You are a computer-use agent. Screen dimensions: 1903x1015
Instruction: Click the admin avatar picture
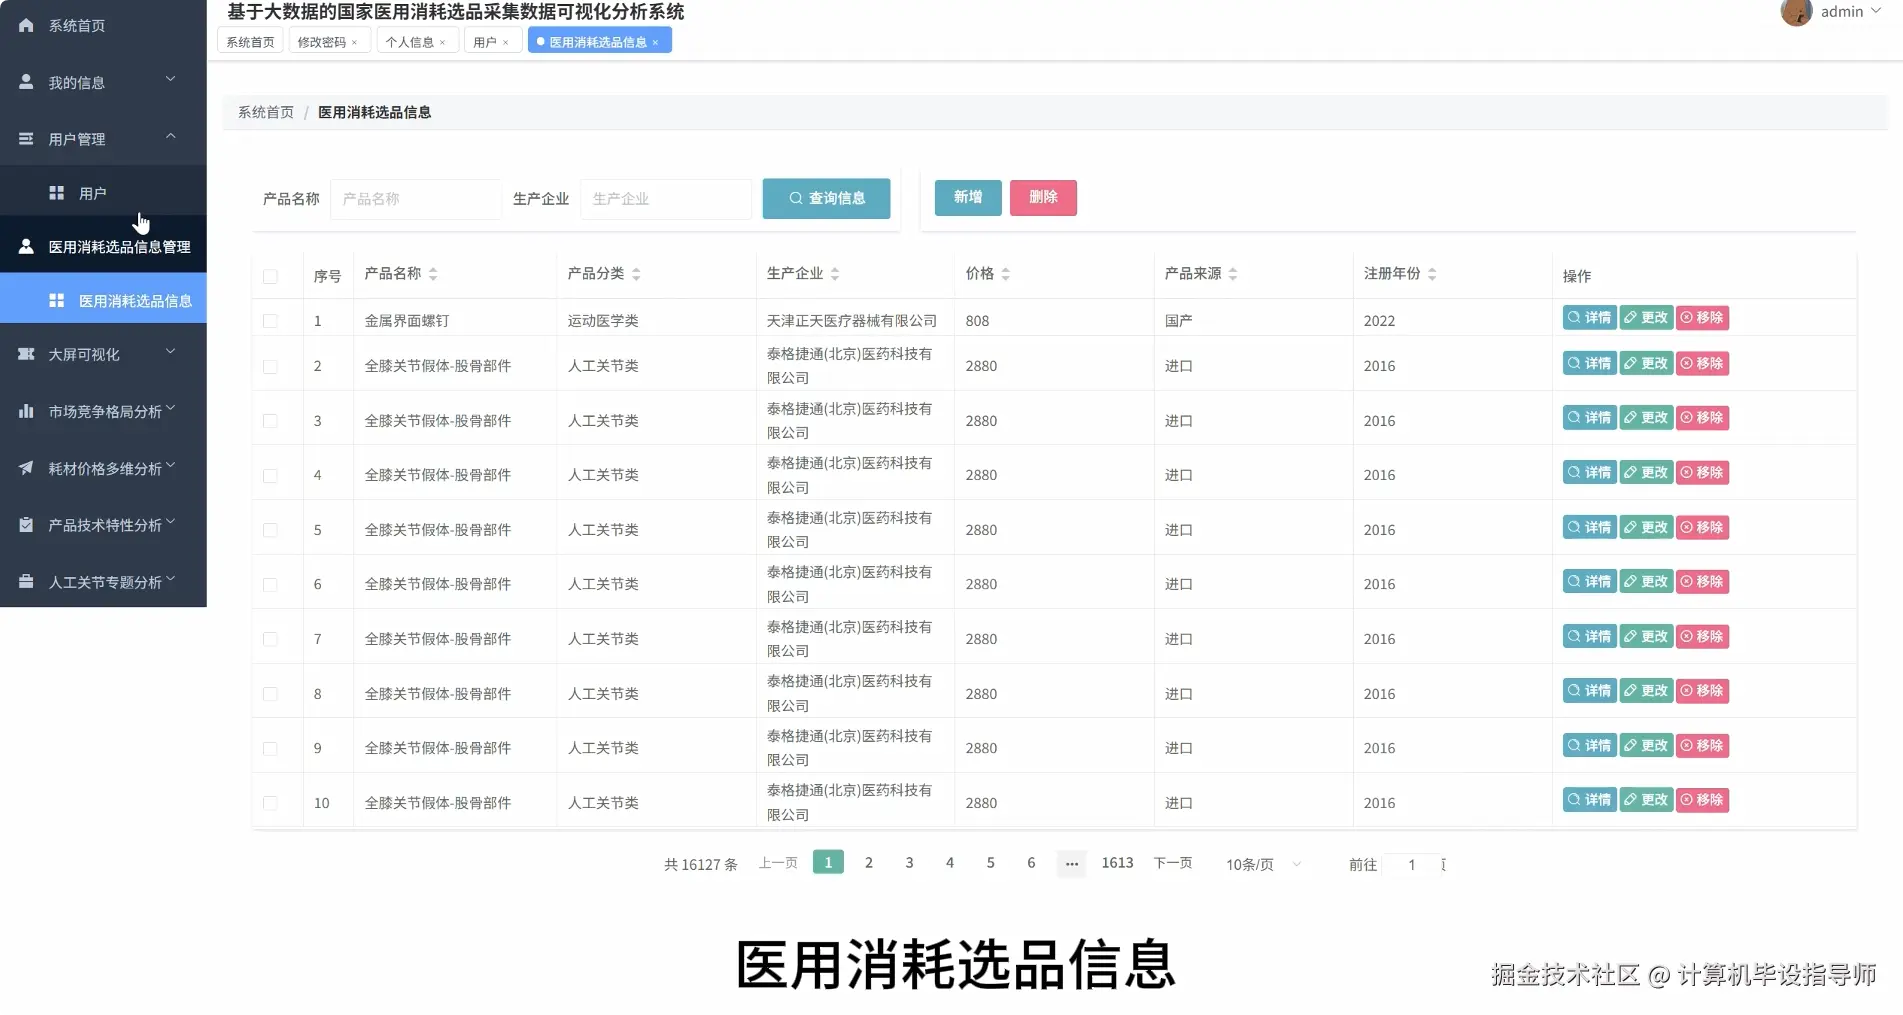1796,12
